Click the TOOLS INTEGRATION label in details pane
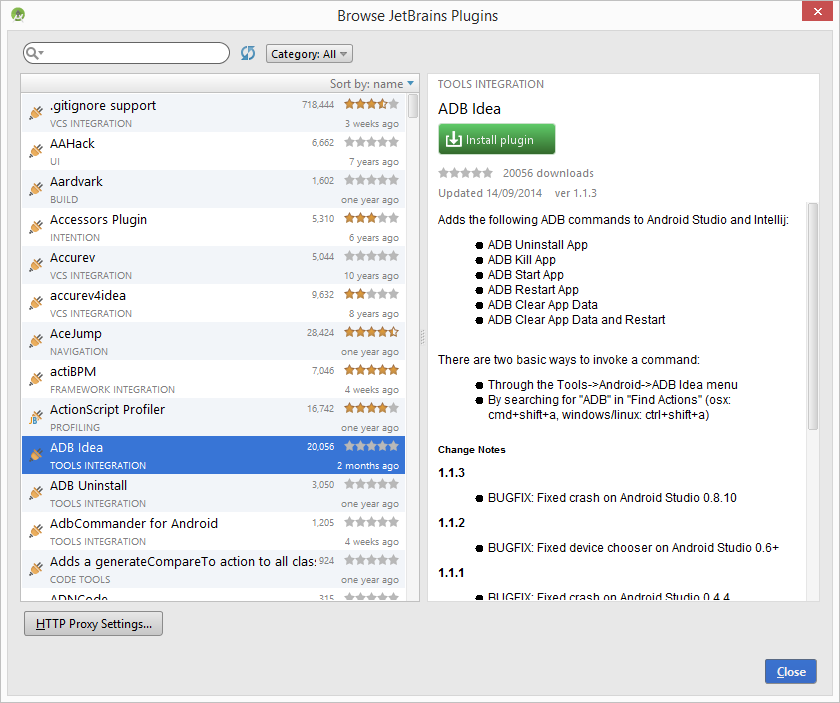The height and width of the screenshot is (703, 840). coord(491,84)
